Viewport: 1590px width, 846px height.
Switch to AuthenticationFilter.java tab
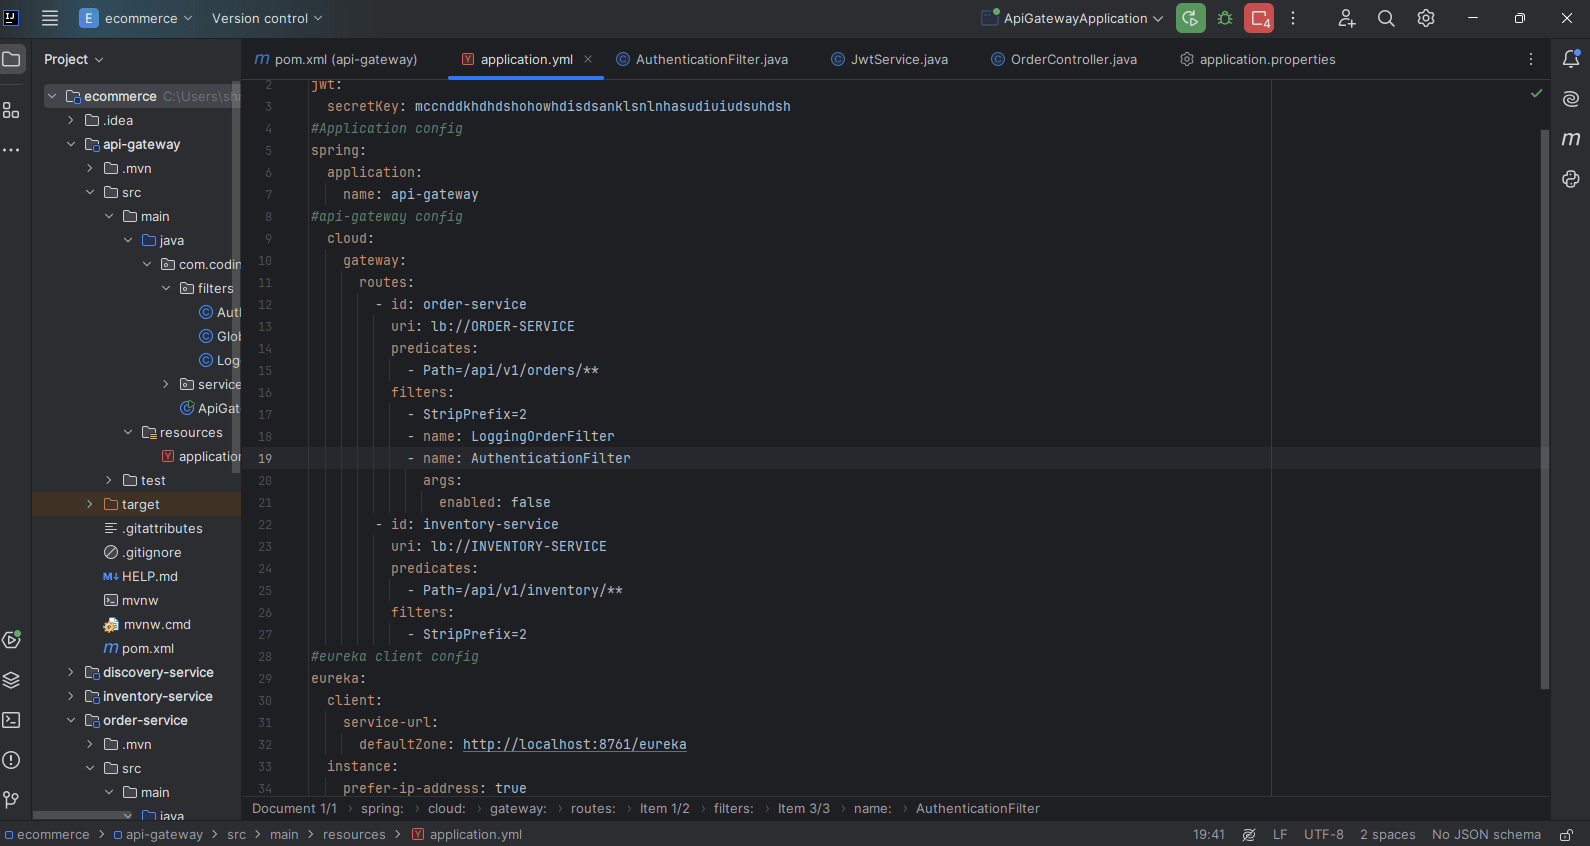point(702,59)
